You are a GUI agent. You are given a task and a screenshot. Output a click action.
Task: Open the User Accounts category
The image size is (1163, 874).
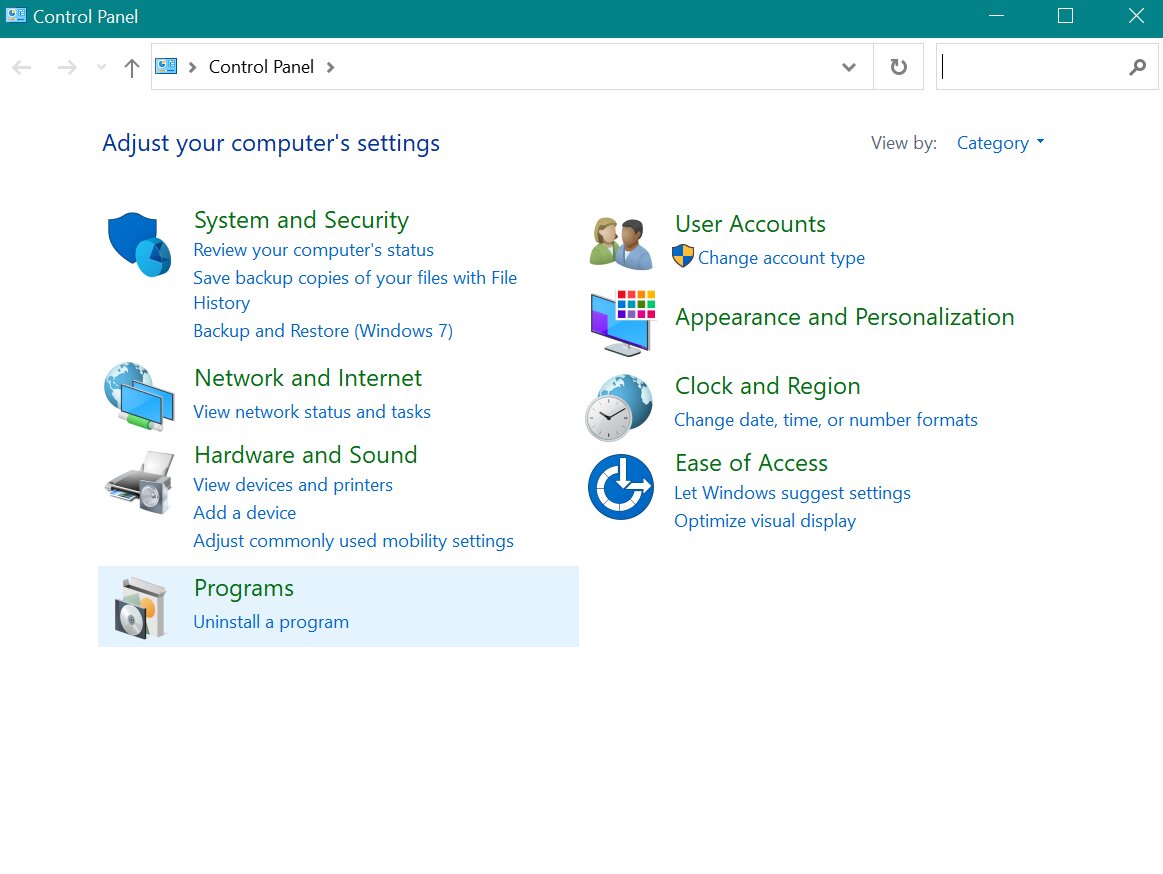pyautogui.click(x=750, y=223)
